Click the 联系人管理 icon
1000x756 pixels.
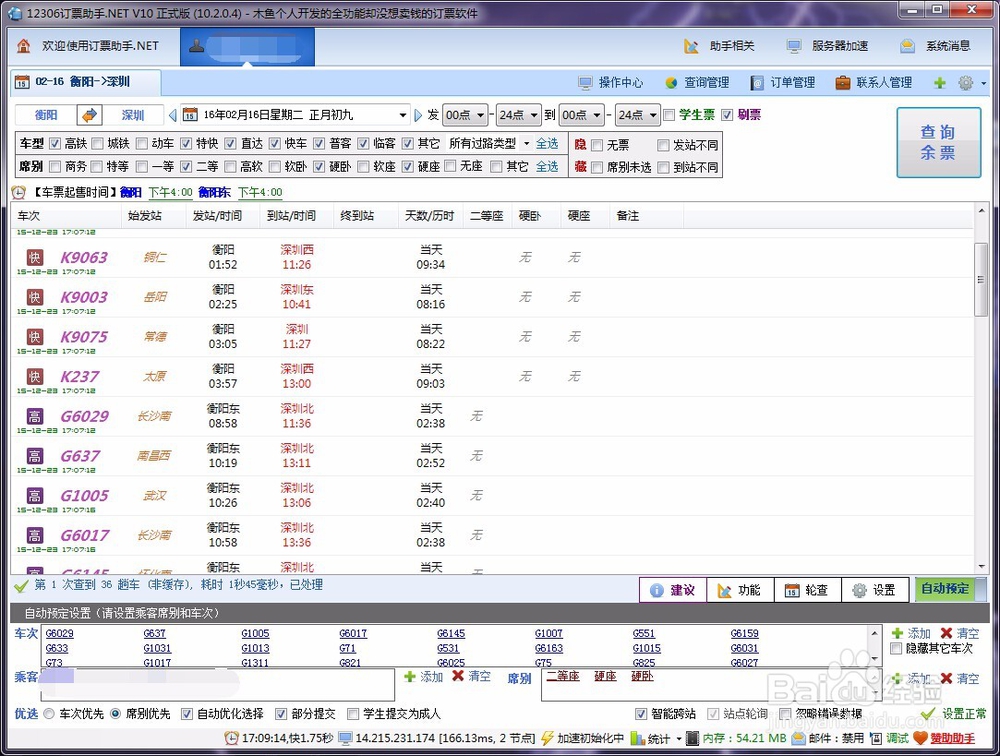(842, 83)
